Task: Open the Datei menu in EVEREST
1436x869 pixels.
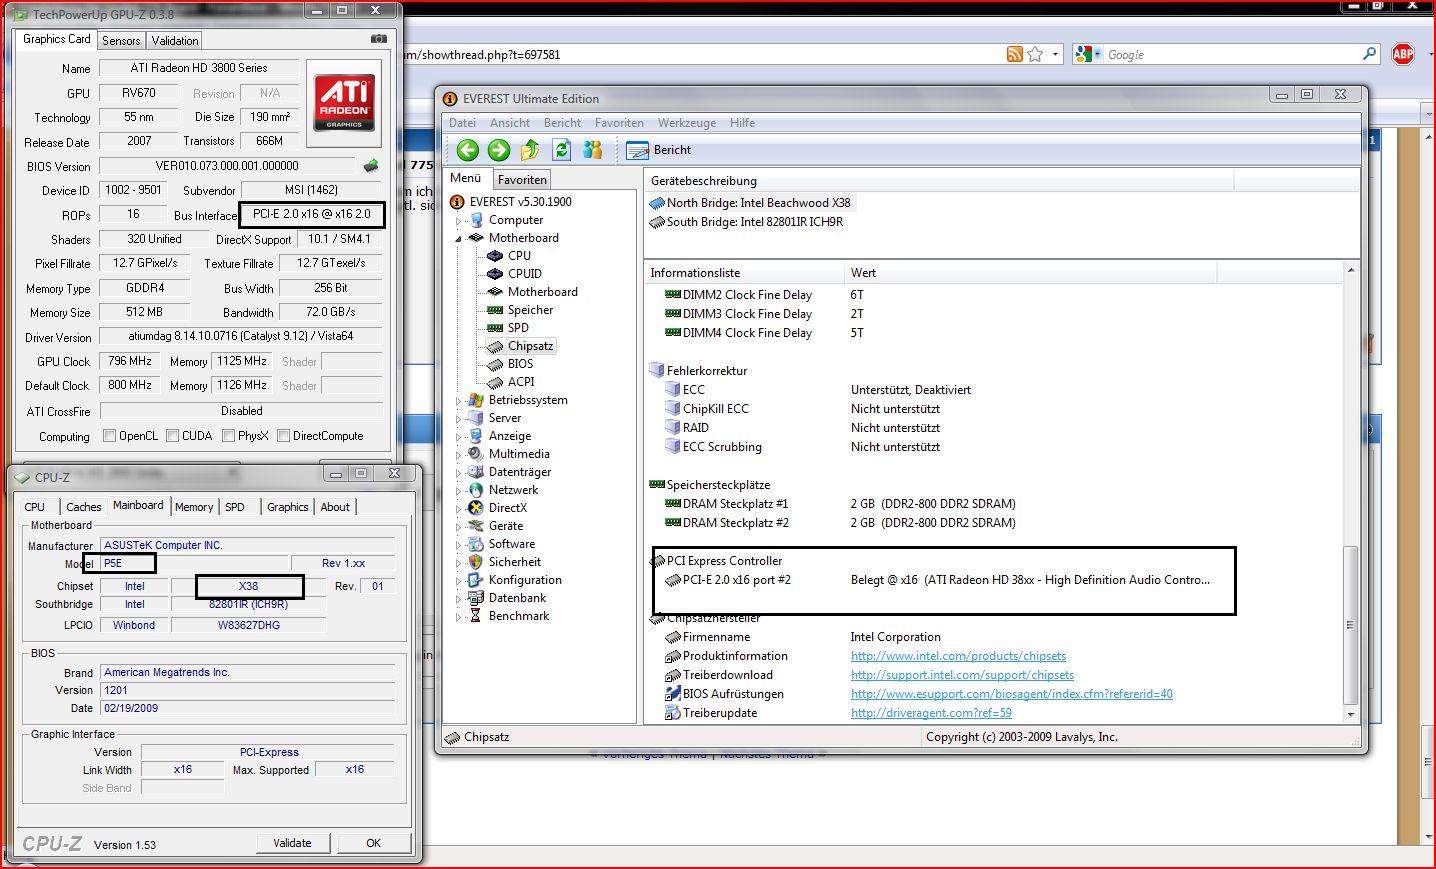Action: (463, 123)
